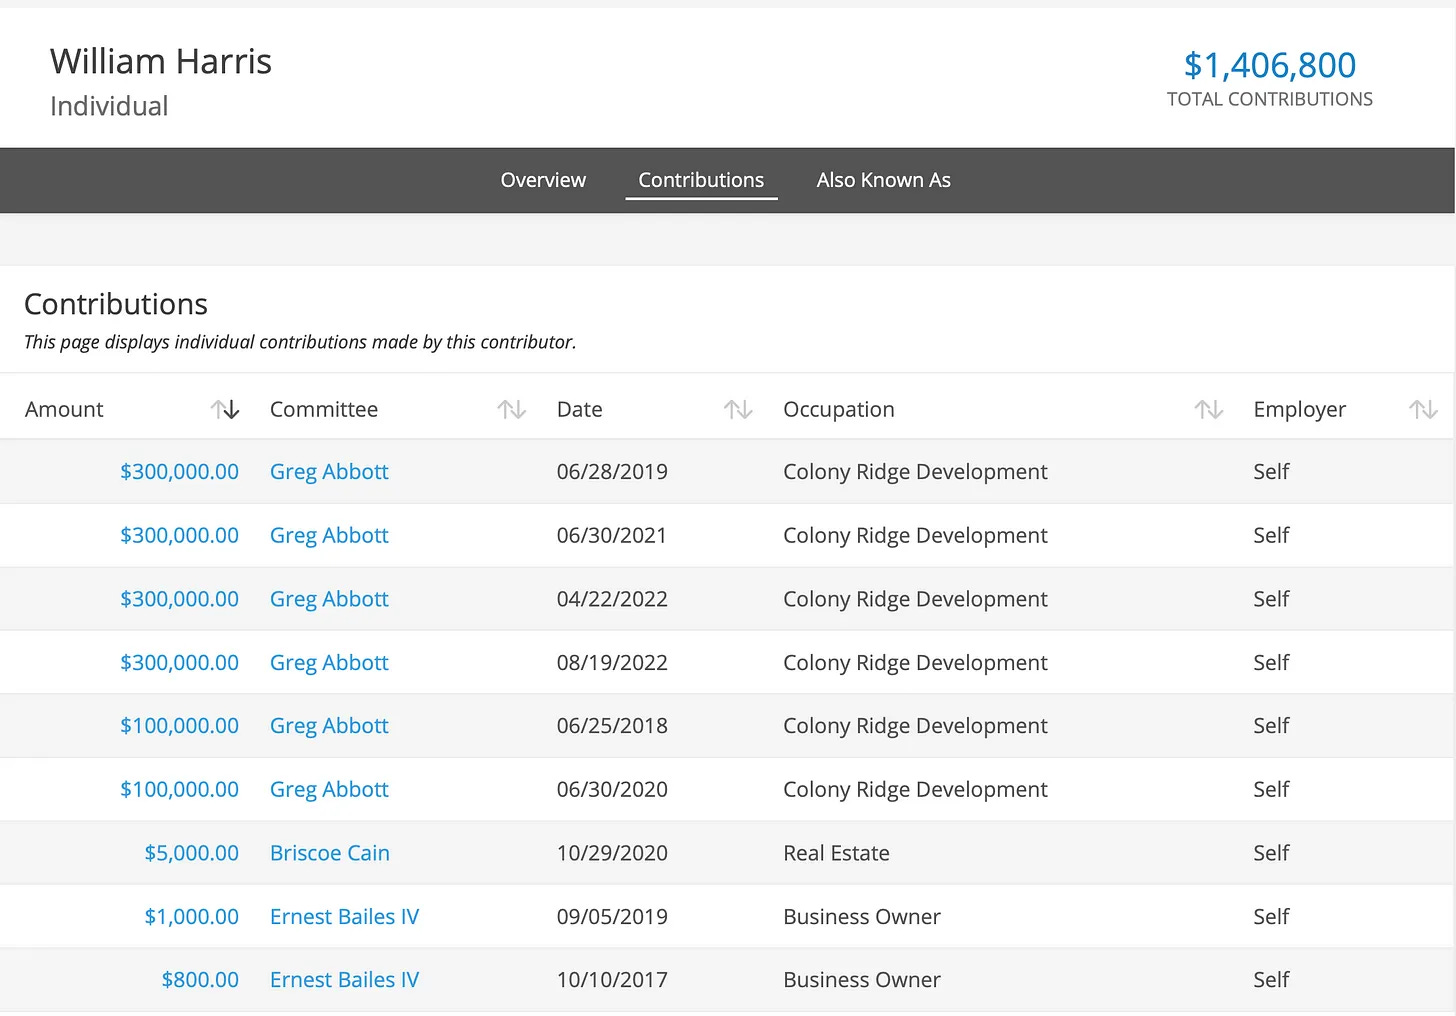Visit Greg Abbott committee in 06/30/2020 row
The height and width of the screenshot is (1016, 1456).
tap(329, 789)
